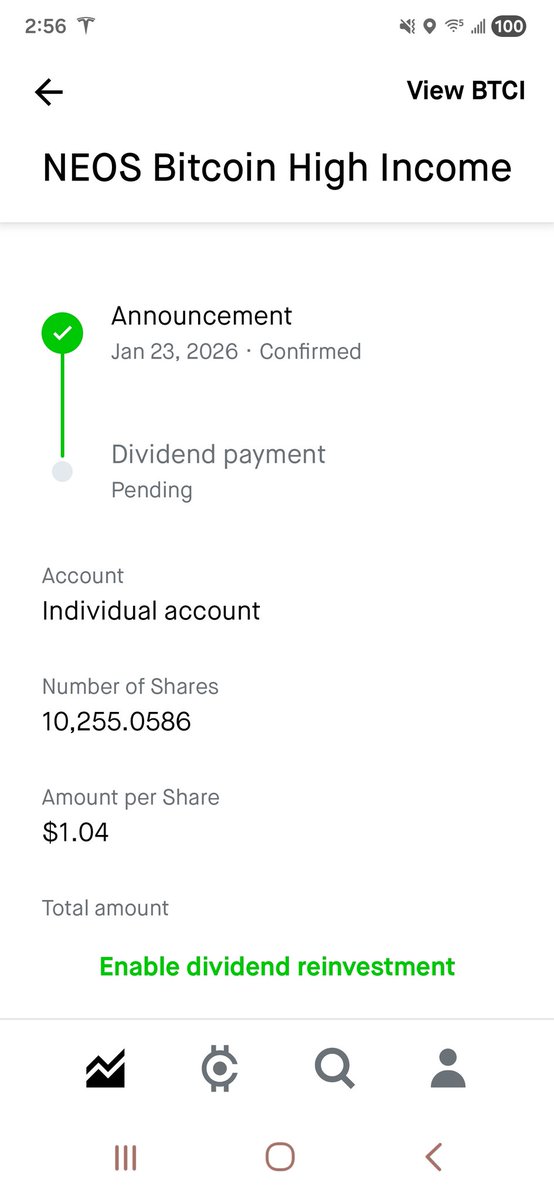554x1200 pixels.
Task: Tap the Android home button icon
Action: point(280,1158)
